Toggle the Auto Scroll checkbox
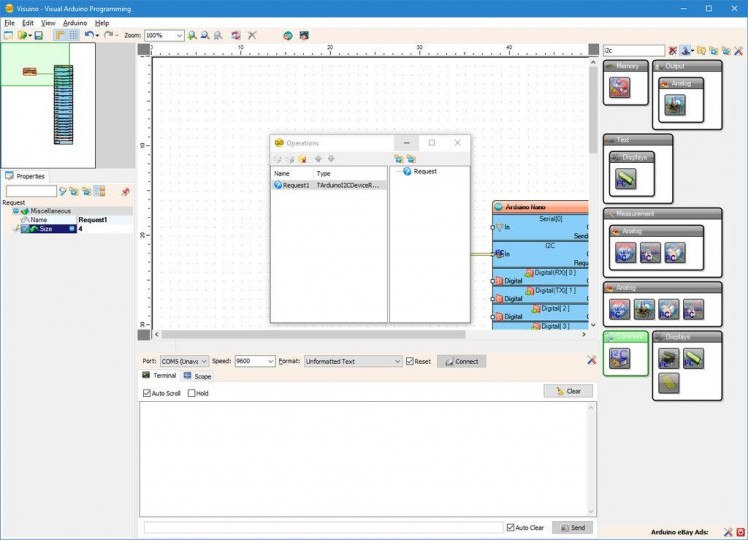Viewport: 748px width, 540px height. point(148,393)
